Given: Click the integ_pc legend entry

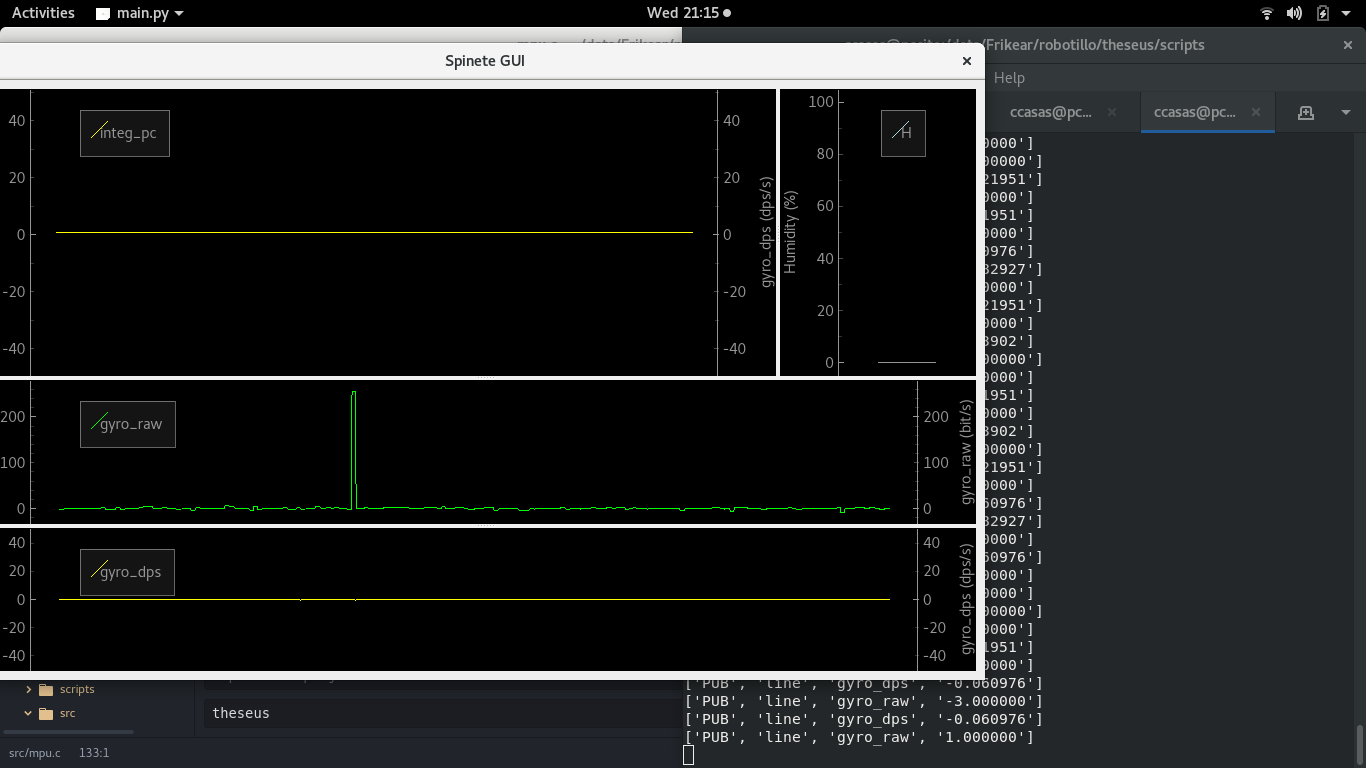Looking at the screenshot, I should tap(125, 133).
